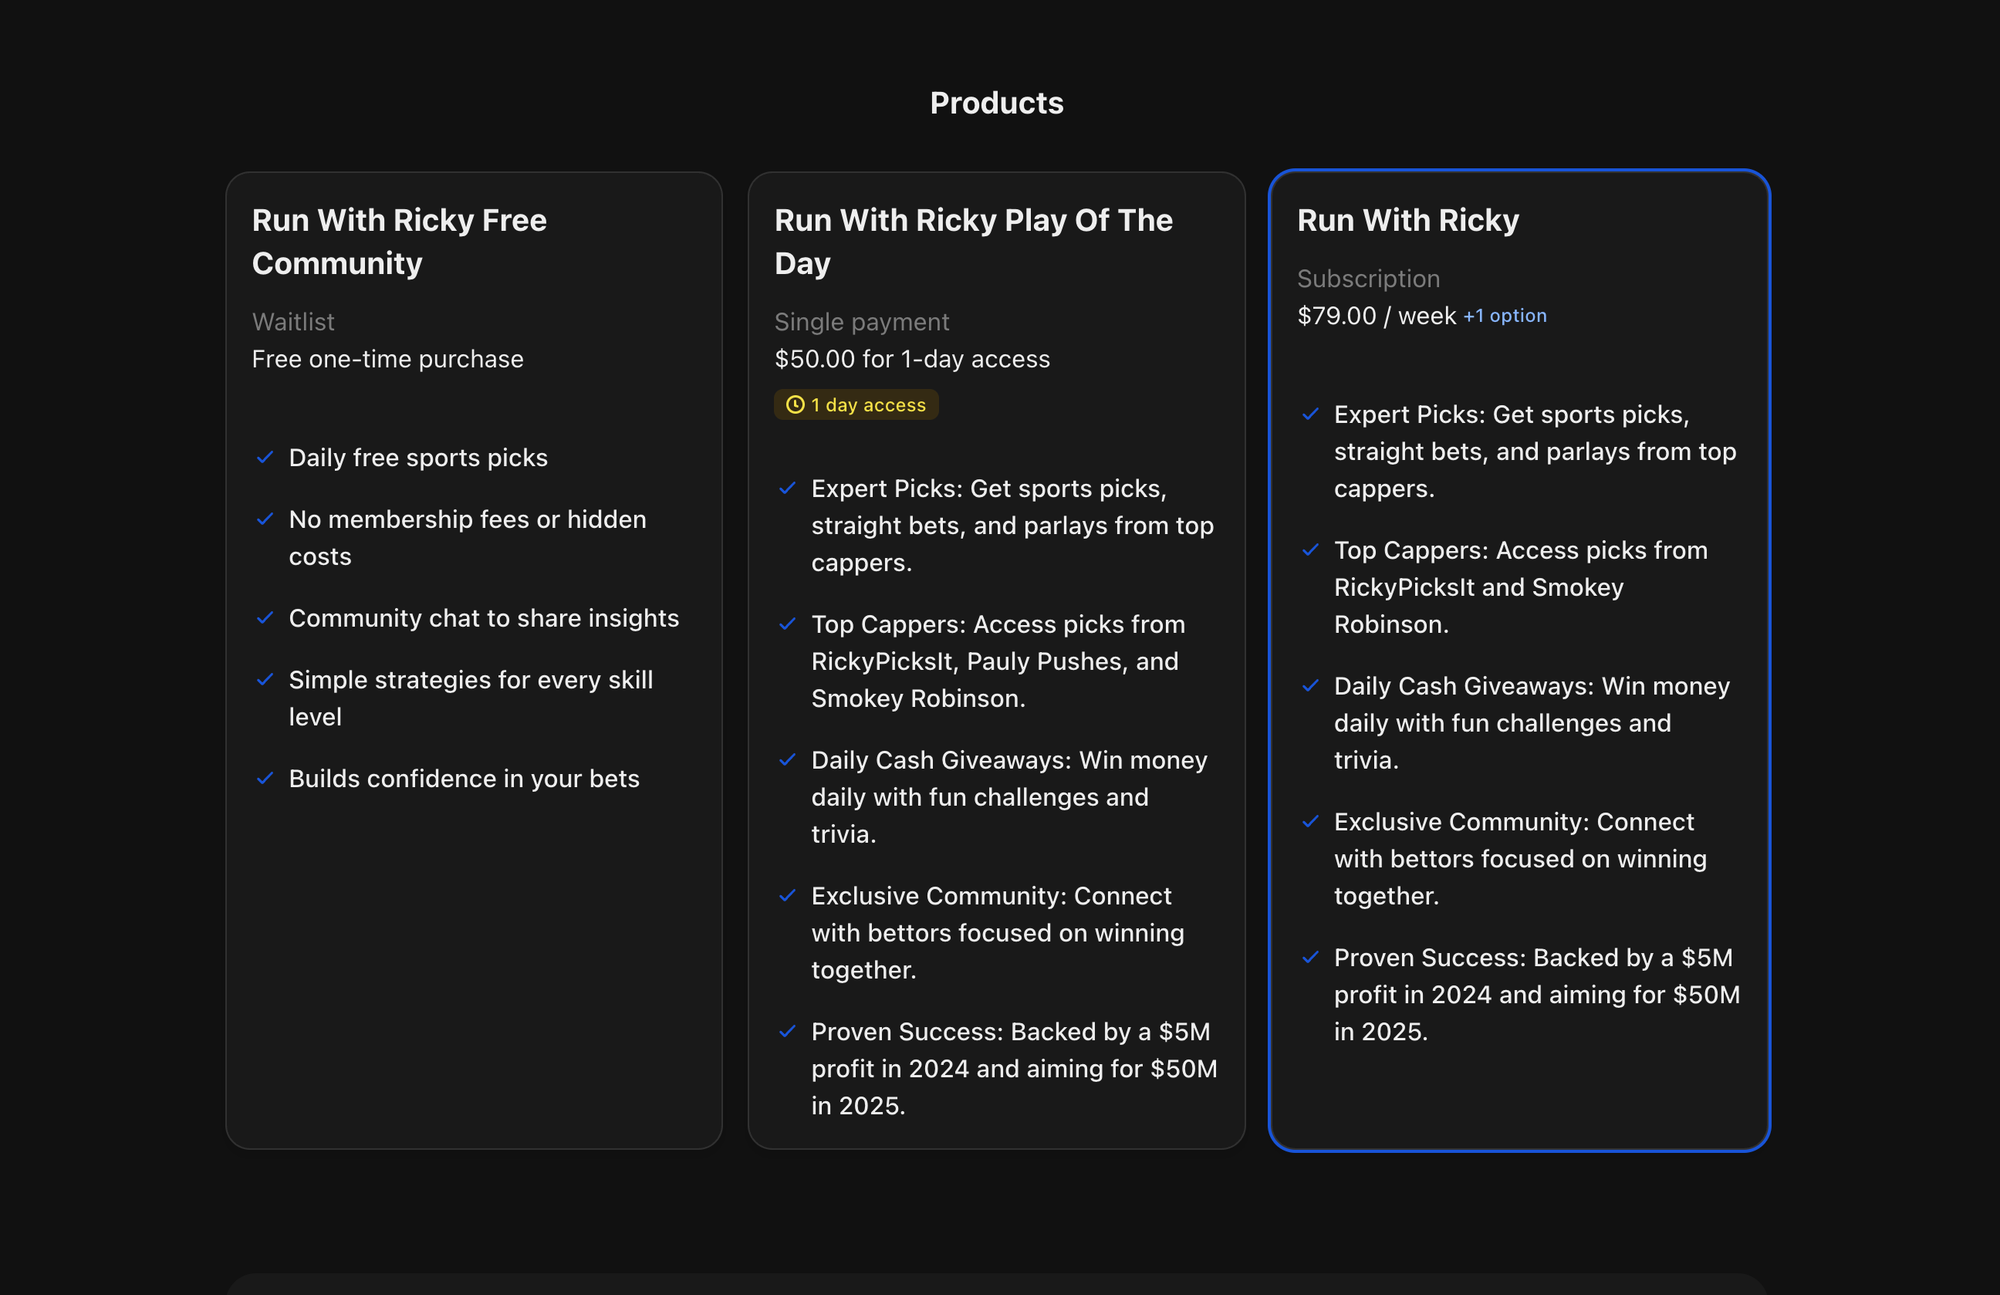Click checkmark beside subscription Exclusive Community feature
2000x1295 pixels.
1310,822
